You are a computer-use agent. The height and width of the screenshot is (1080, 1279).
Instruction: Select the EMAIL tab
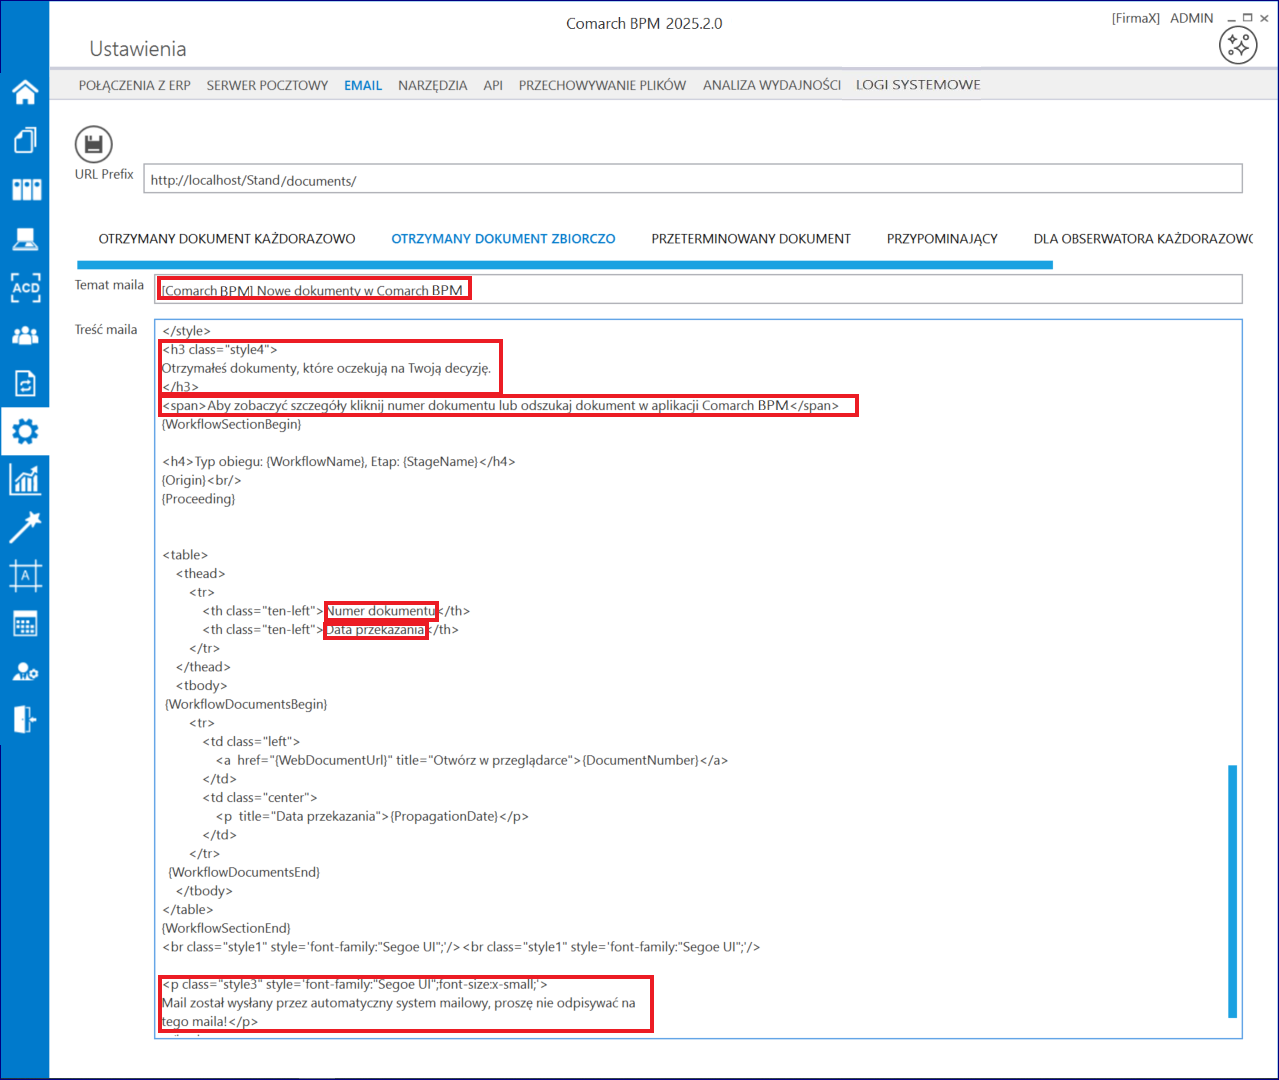click(x=363, y=85)
